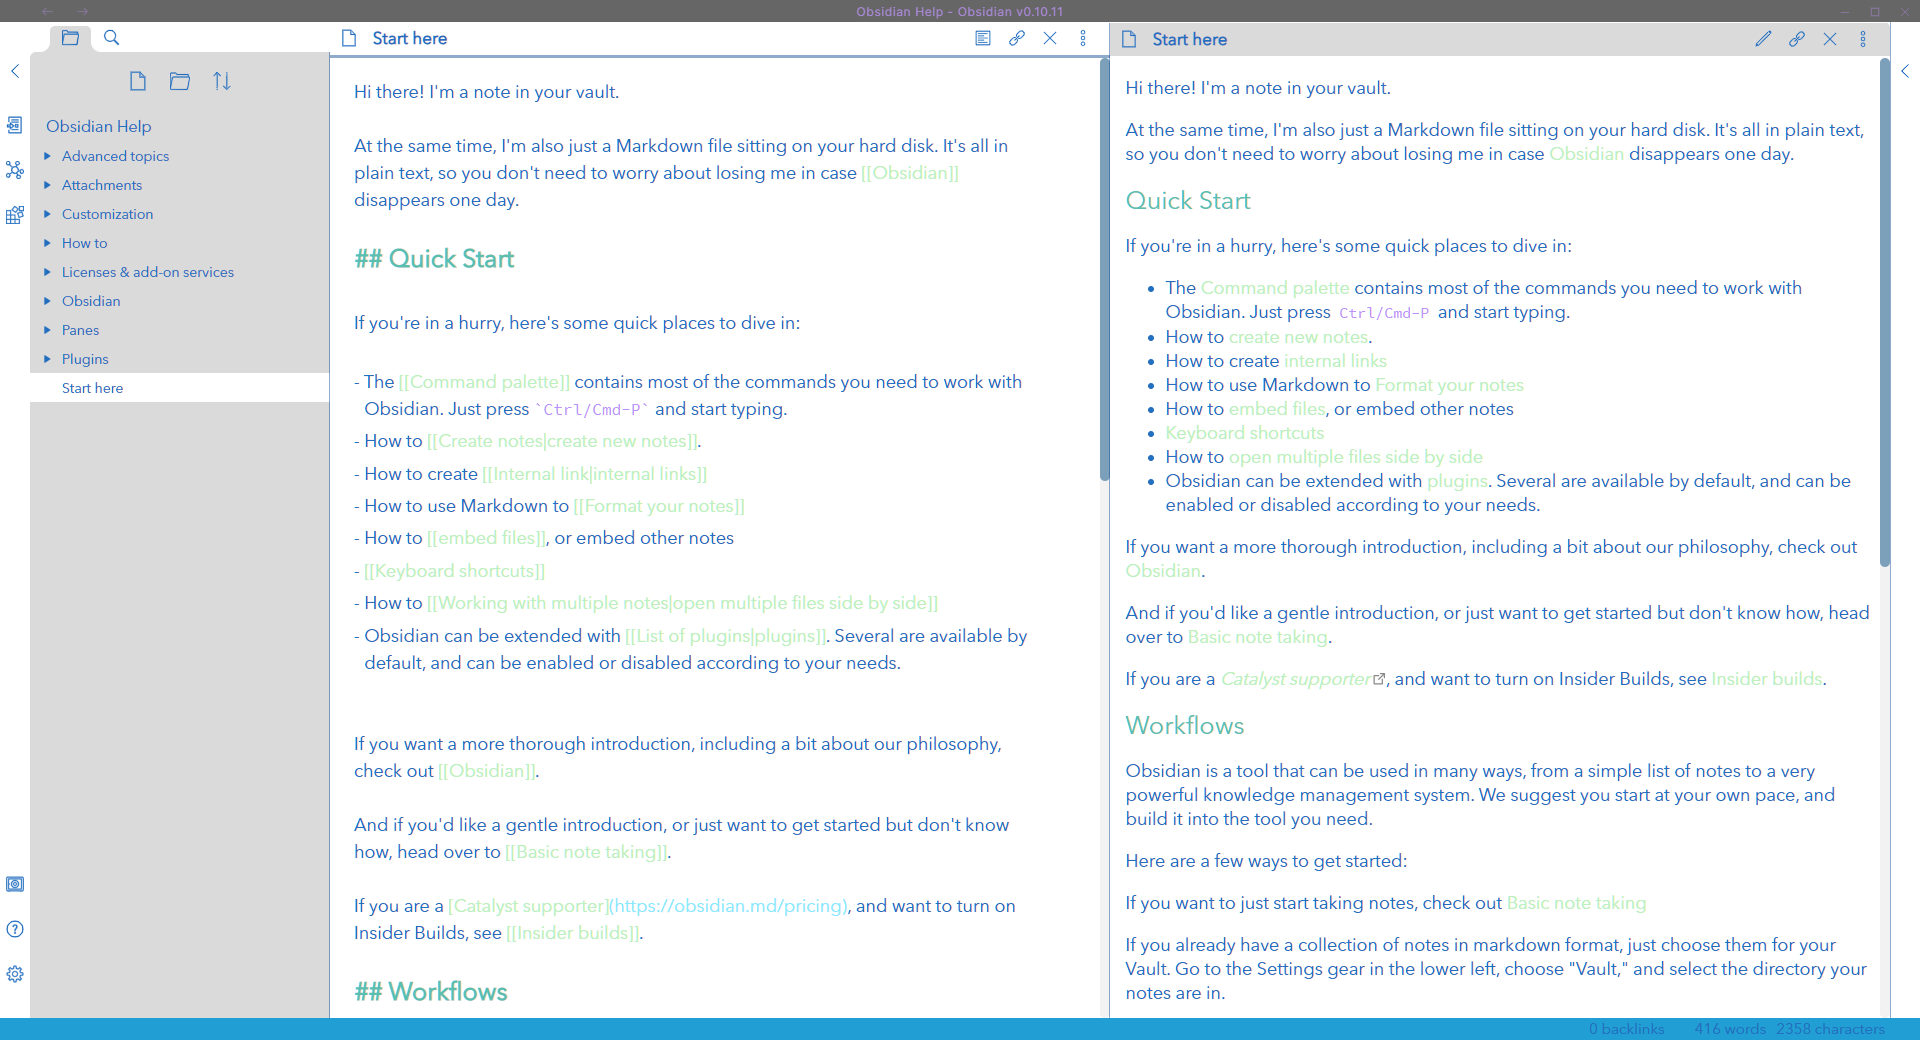This screenshot has width=1920, height=1040.
Task: Switch to the file explorer sidebar tab
Action: tap(70, 38)
